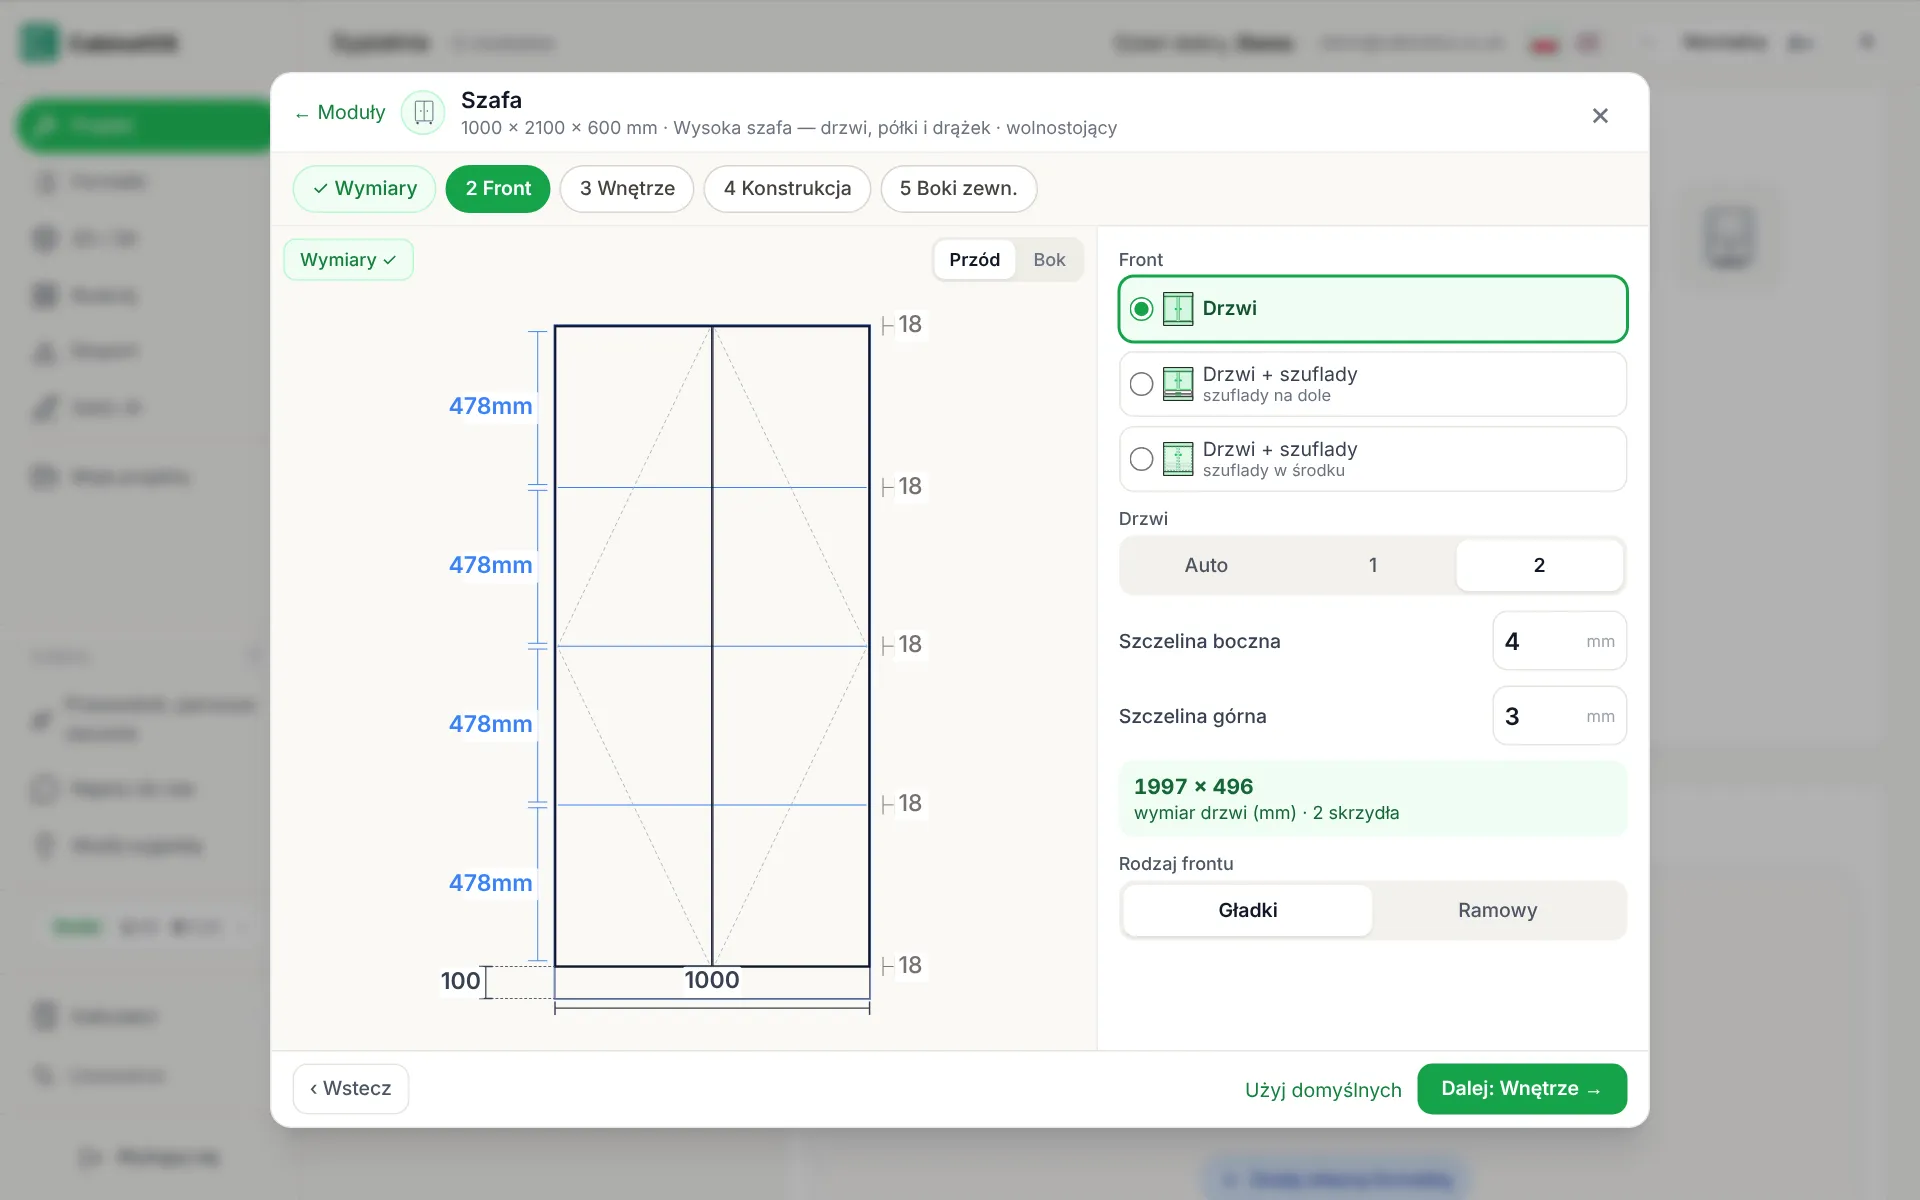
Task: Select the 2 Front step tab
Action: [x=498, y=189]
